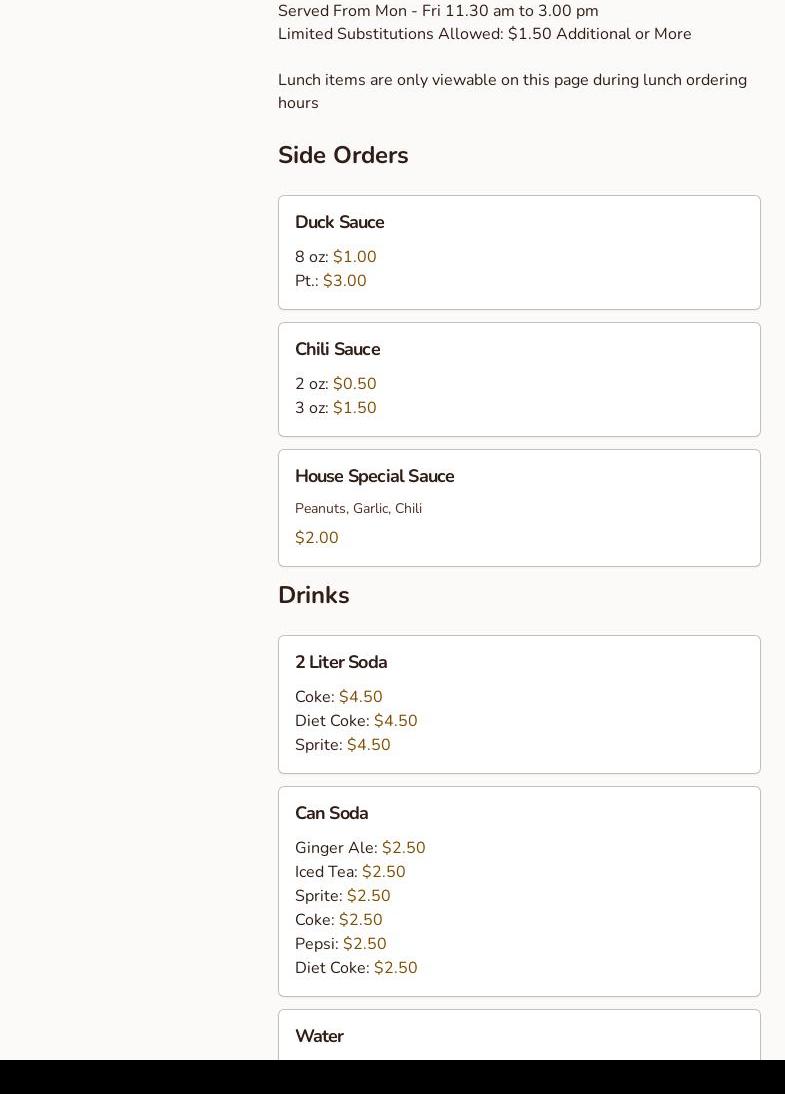Screen dimensions: 785x1094
Task: Click the Drinks section heading
Action: 314,595
